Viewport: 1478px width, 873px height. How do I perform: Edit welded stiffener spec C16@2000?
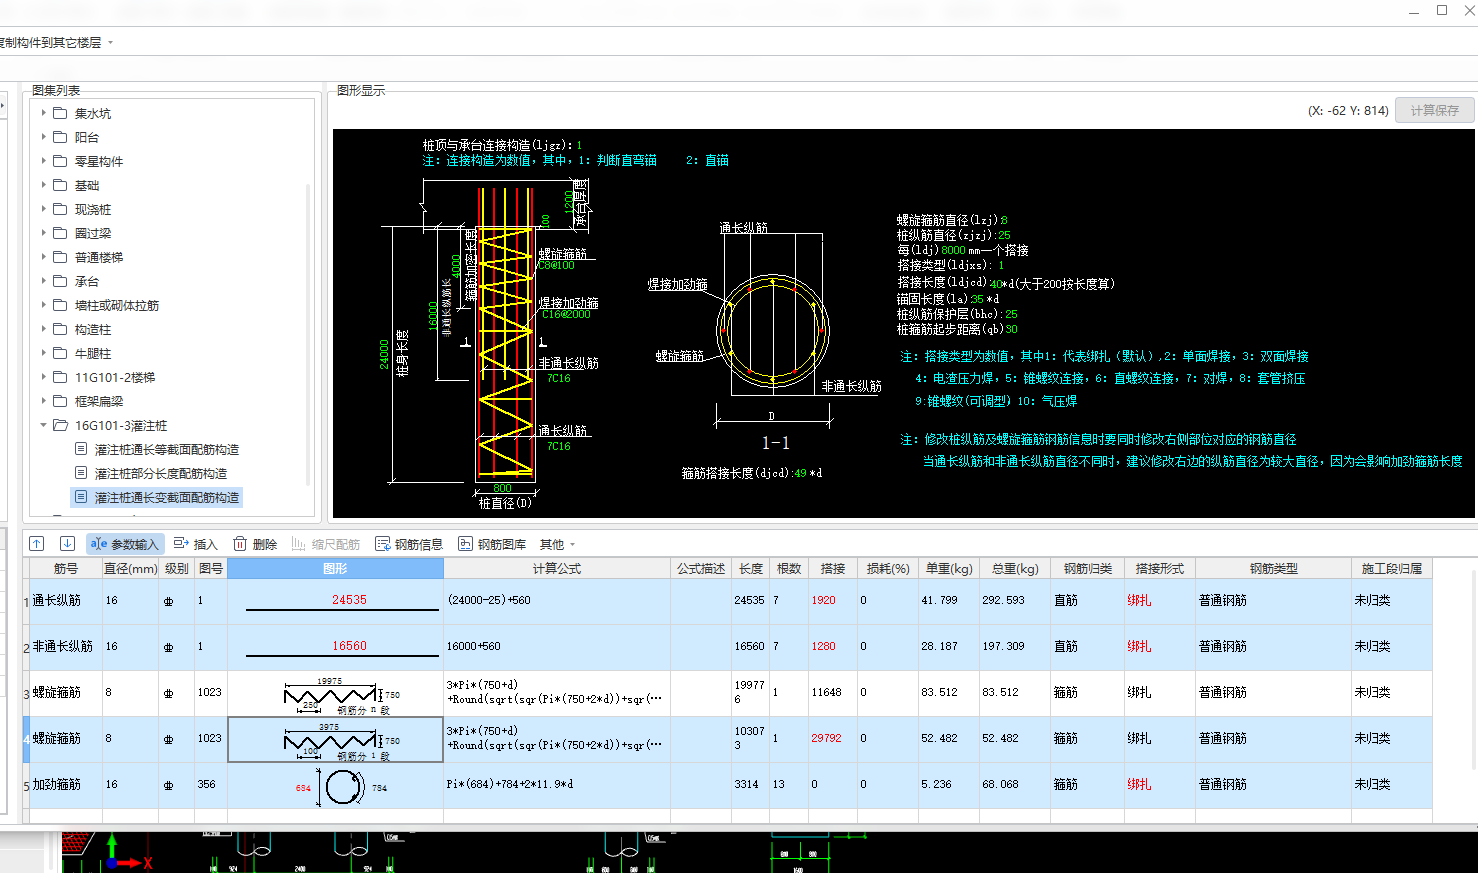[x=566, y=314]
